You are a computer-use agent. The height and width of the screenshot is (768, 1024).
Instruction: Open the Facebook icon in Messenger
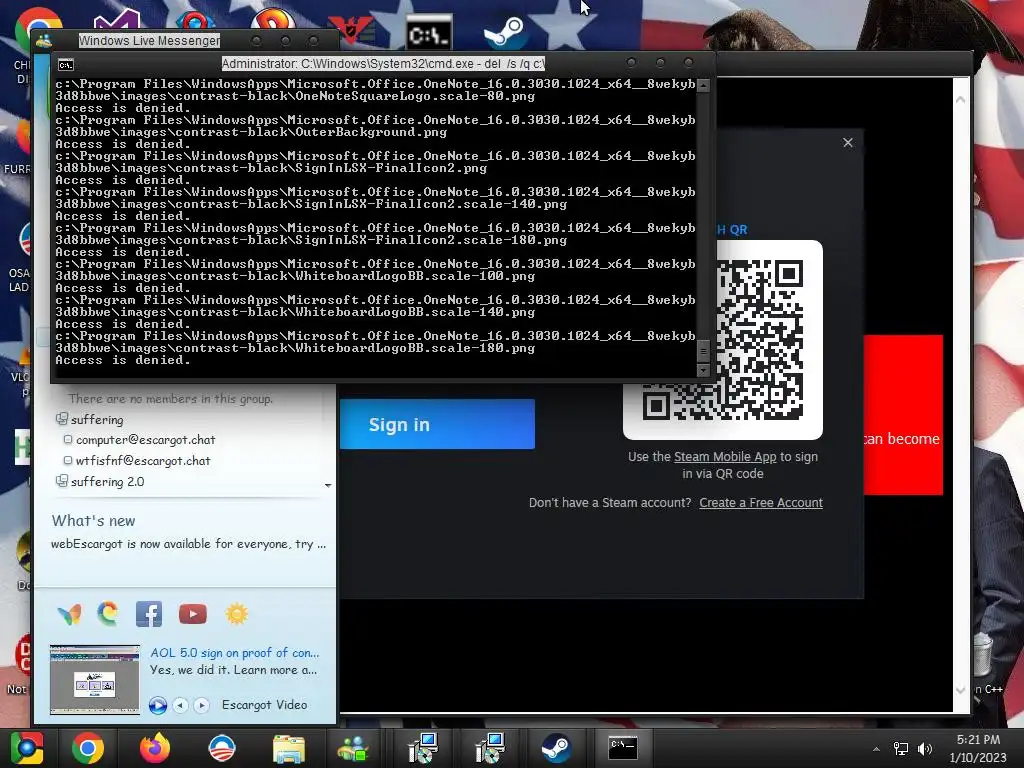pyautogui.click(x=149, y=614)
